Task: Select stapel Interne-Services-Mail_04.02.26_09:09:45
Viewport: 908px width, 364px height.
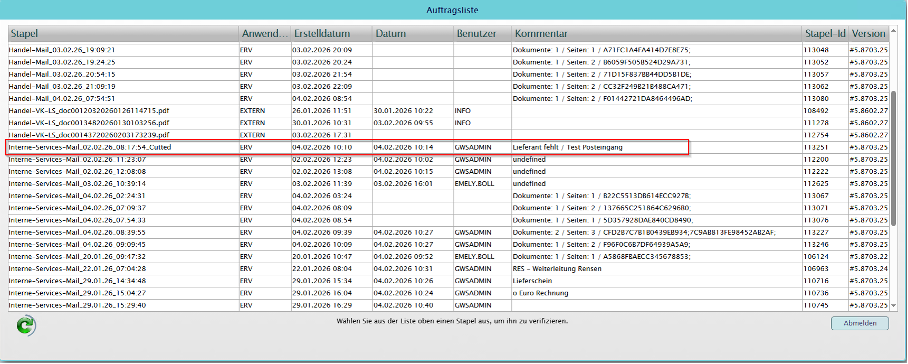Action: (x=77, y=244)
